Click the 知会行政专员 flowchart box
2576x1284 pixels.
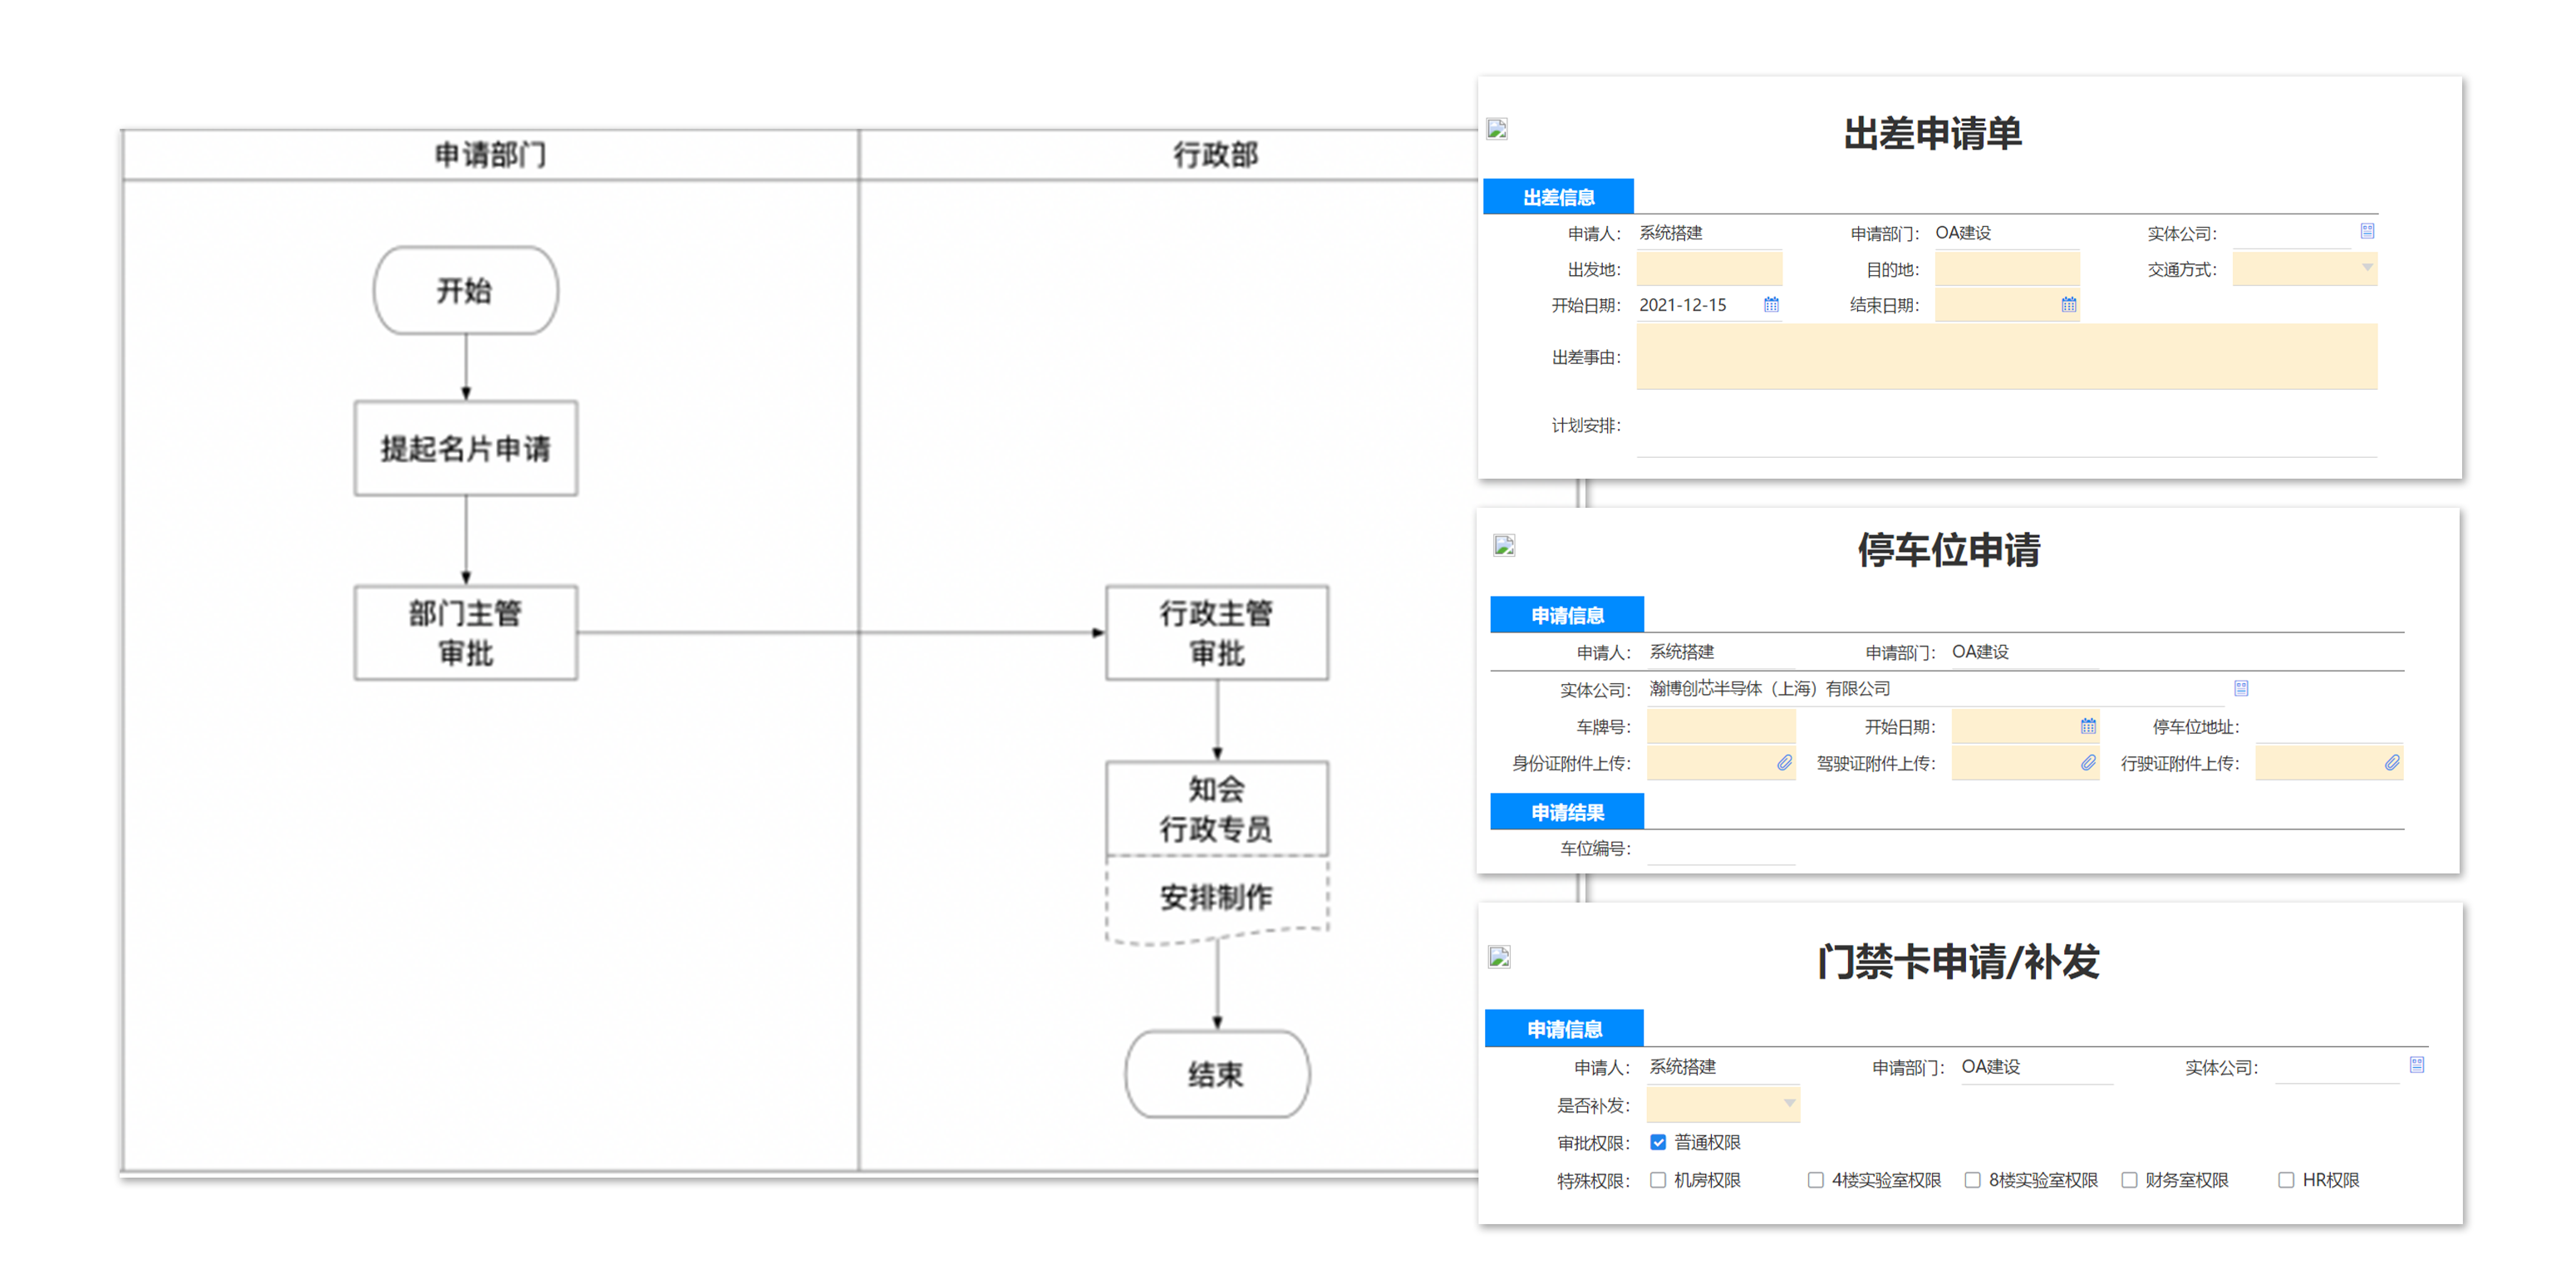tap(1216, 808)
